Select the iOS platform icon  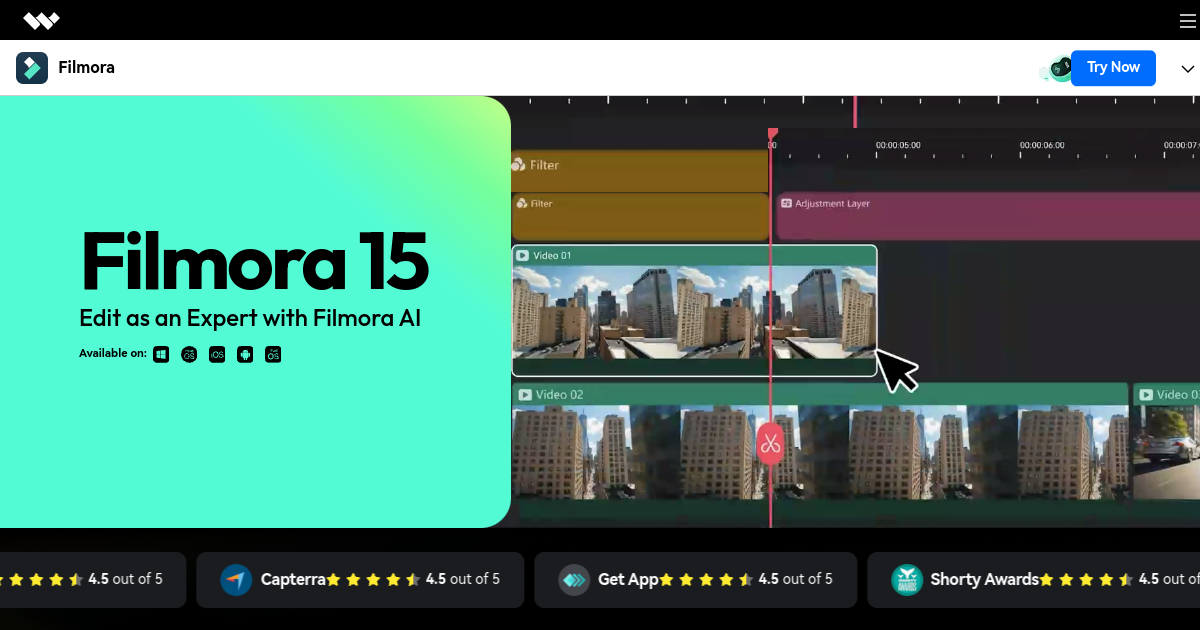click(x=217, y=354)
